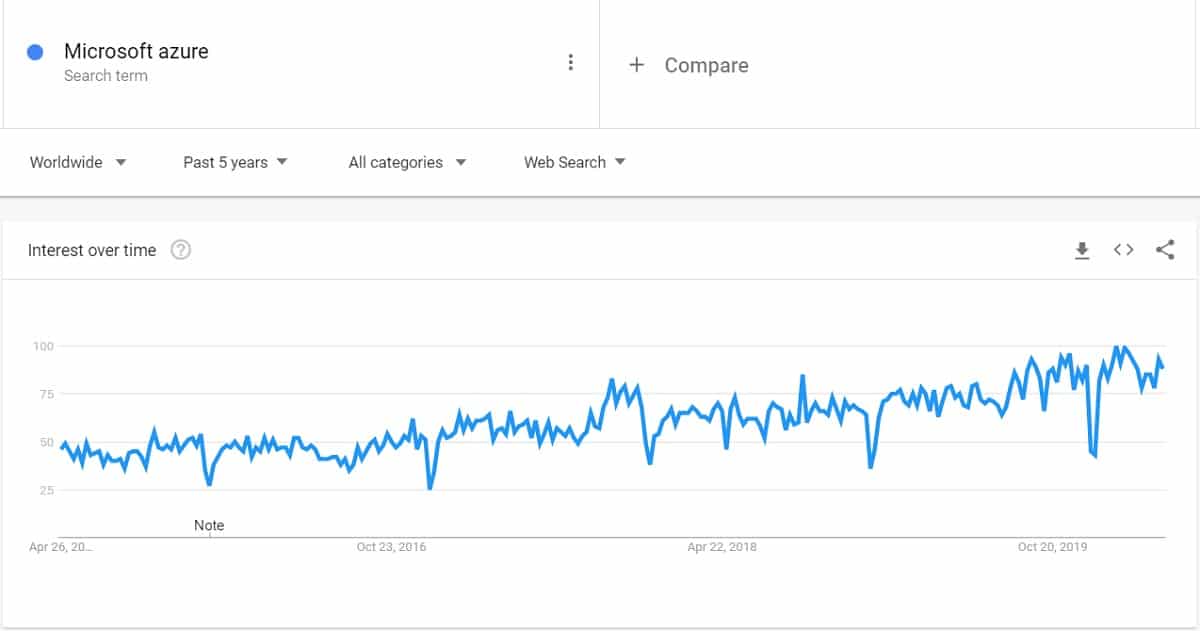The height and width of the screenshot is (631, 1200).
Task: Click the Note marker below the chart
Action: tap(209, 524)
